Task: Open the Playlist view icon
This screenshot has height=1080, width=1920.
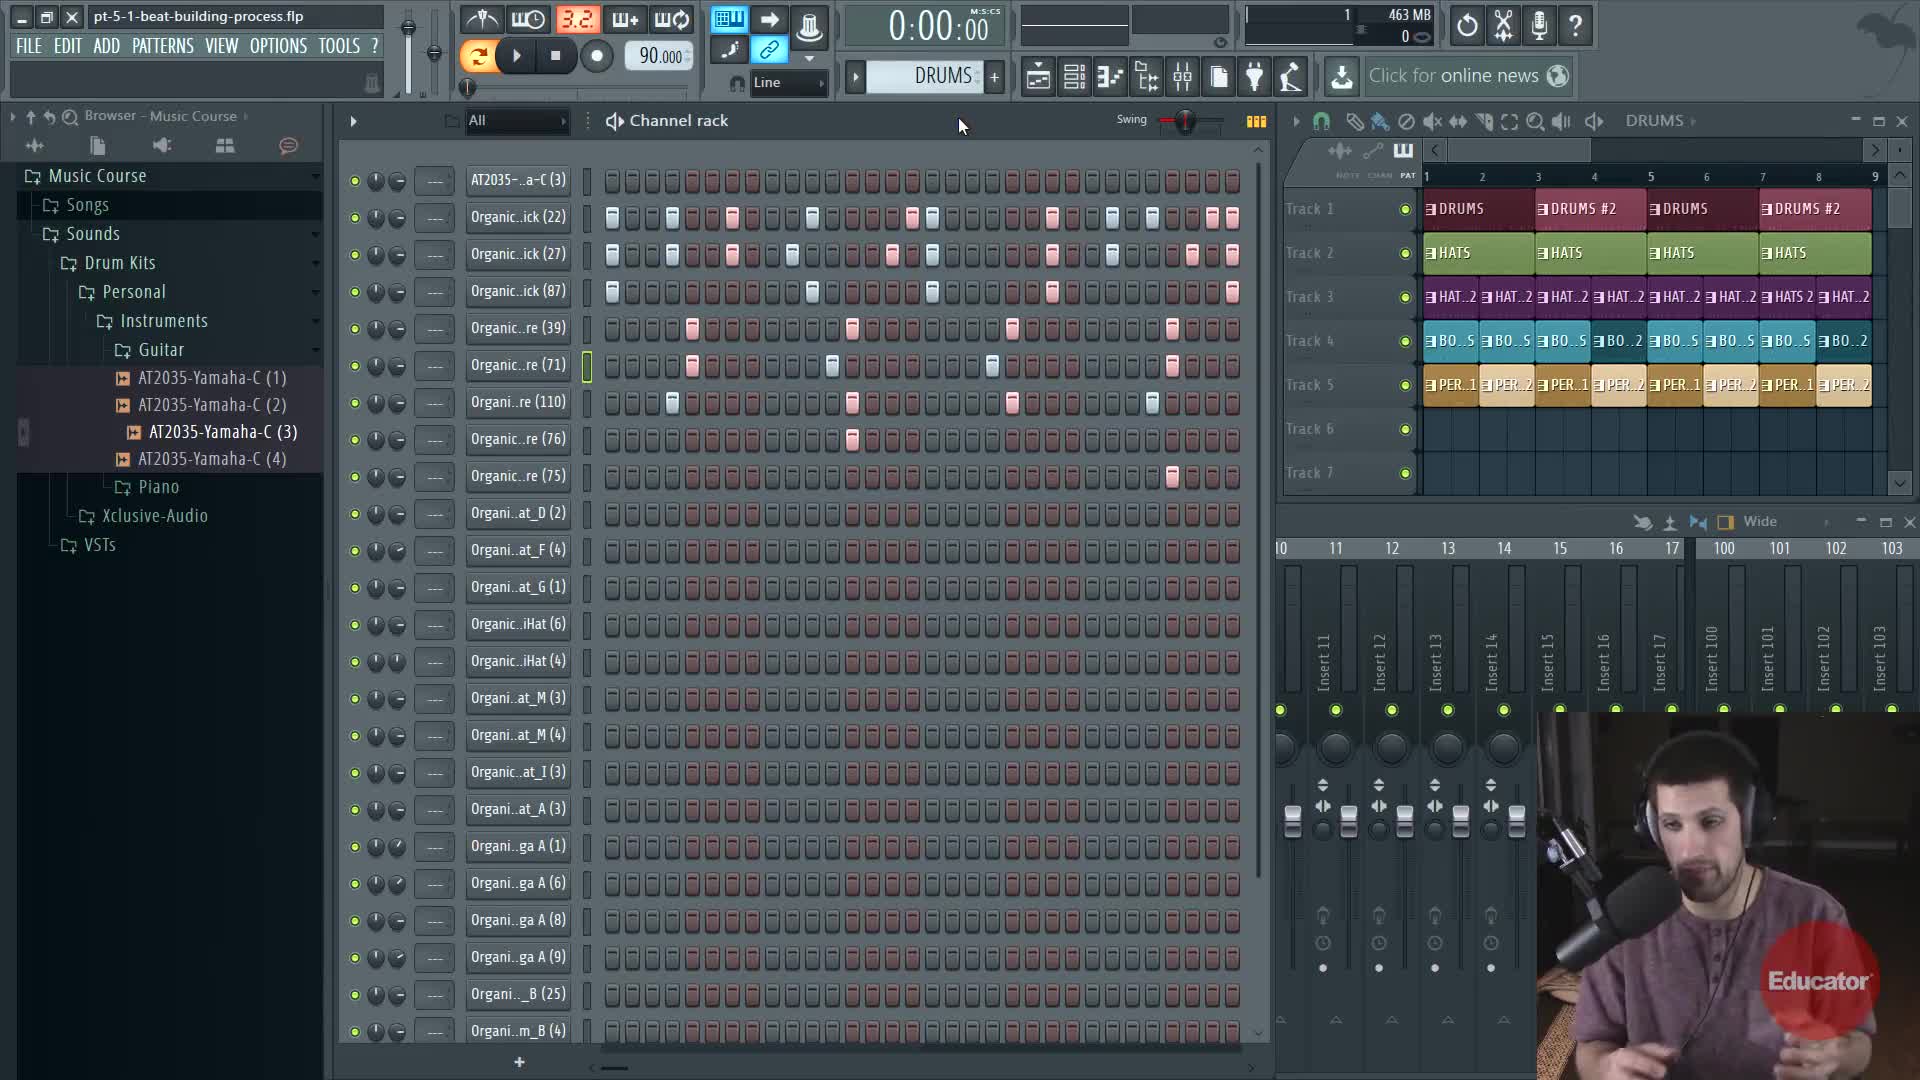Action: click(1038, 76)
